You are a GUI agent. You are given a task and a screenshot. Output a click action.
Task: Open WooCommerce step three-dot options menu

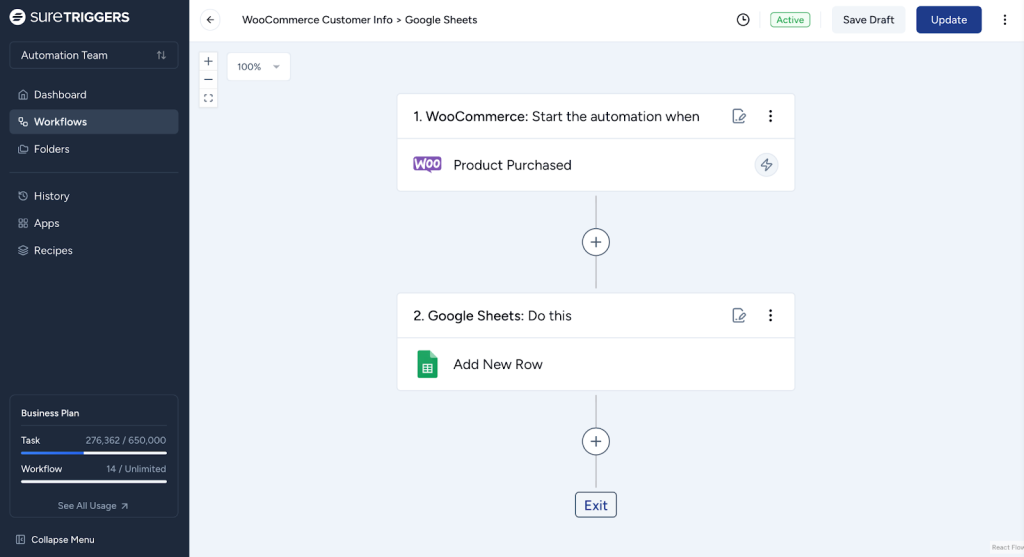coord(770,116)
